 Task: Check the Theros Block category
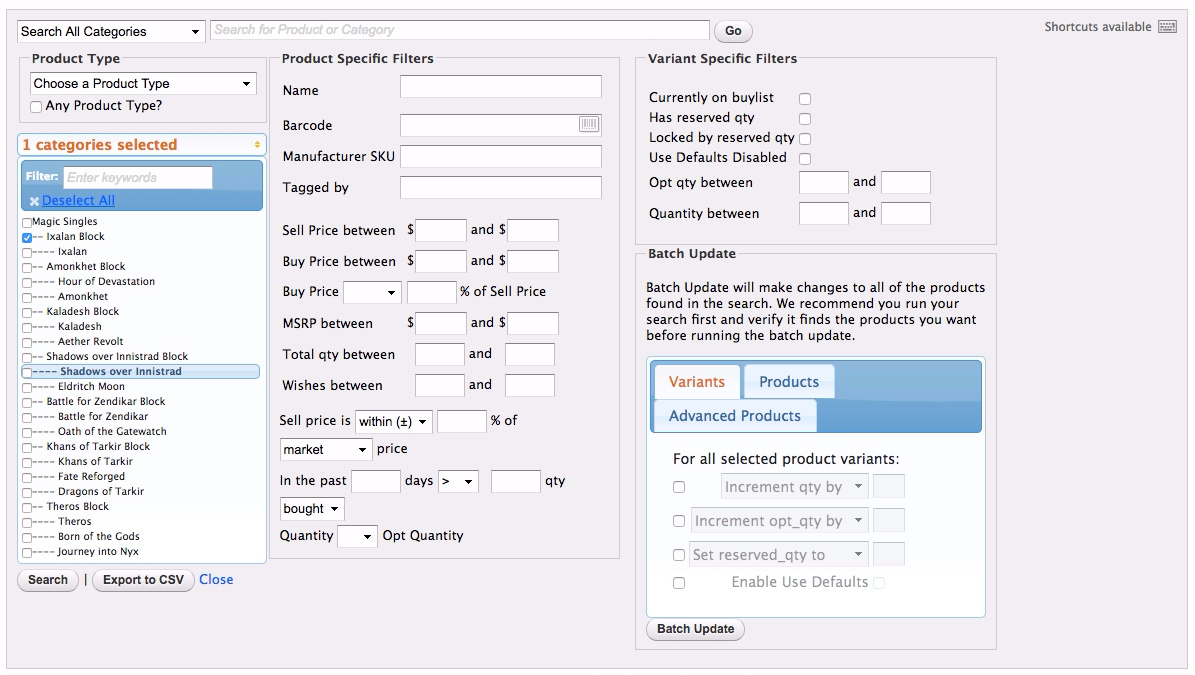[x=27, y=508]
